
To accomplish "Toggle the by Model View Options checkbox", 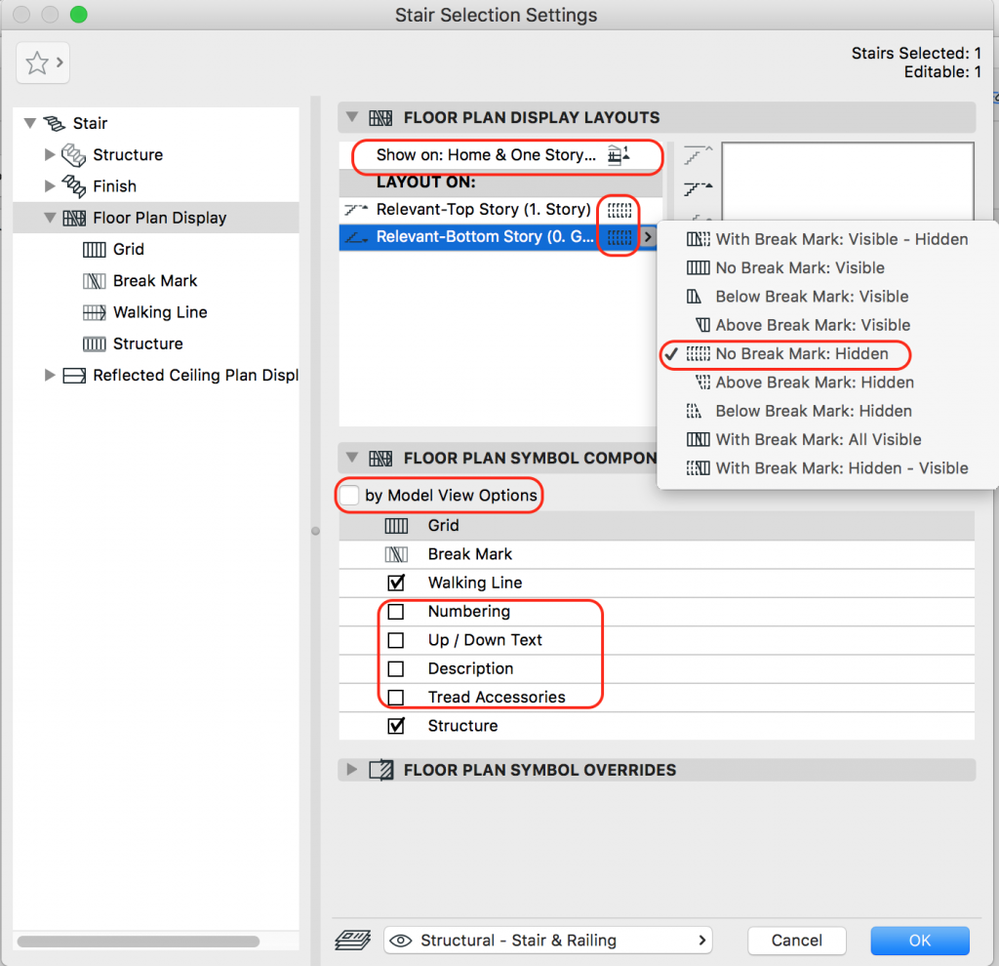I will click(349, 495).
